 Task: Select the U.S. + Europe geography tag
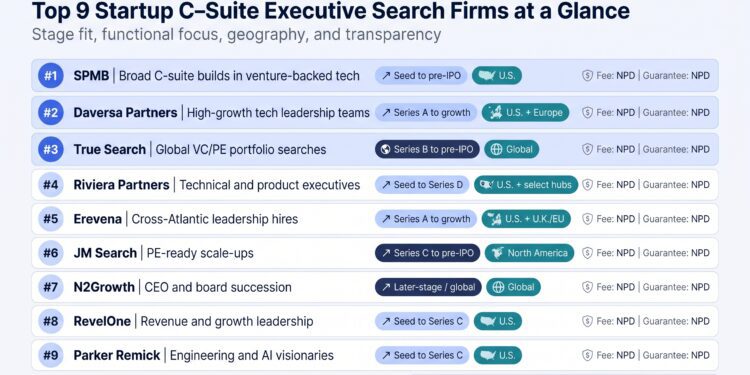point(525,112)
